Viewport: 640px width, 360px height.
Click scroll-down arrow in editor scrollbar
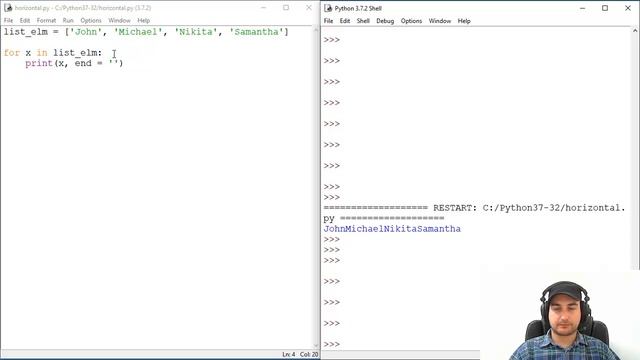pyautogui.click(x=316, y=346)
